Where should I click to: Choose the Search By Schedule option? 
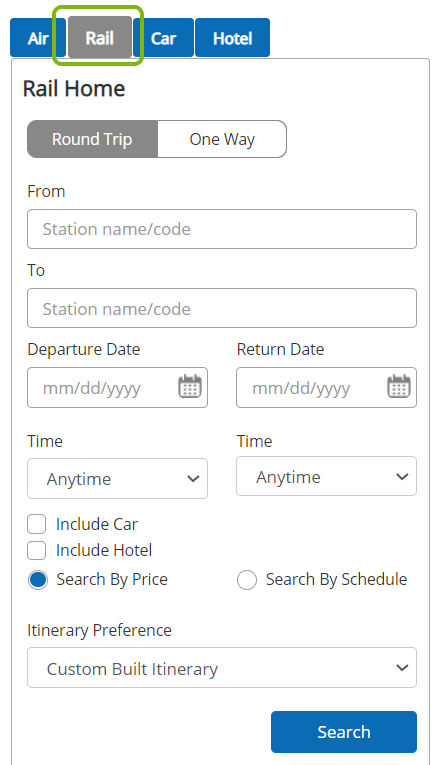[x=247, y=580]
